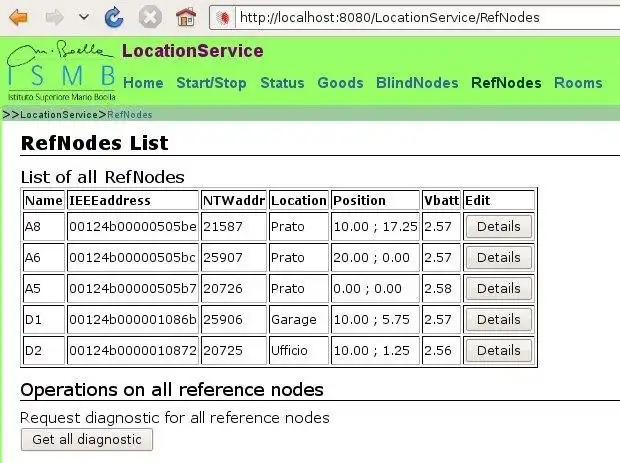Click position 10.00 ; 17.25
Viewport: 620px width, 463px height.
point(375,227)
